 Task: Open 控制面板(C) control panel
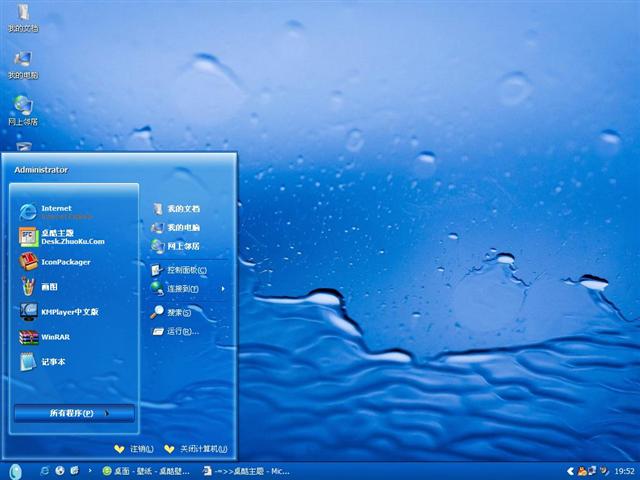tap(179, 270)
